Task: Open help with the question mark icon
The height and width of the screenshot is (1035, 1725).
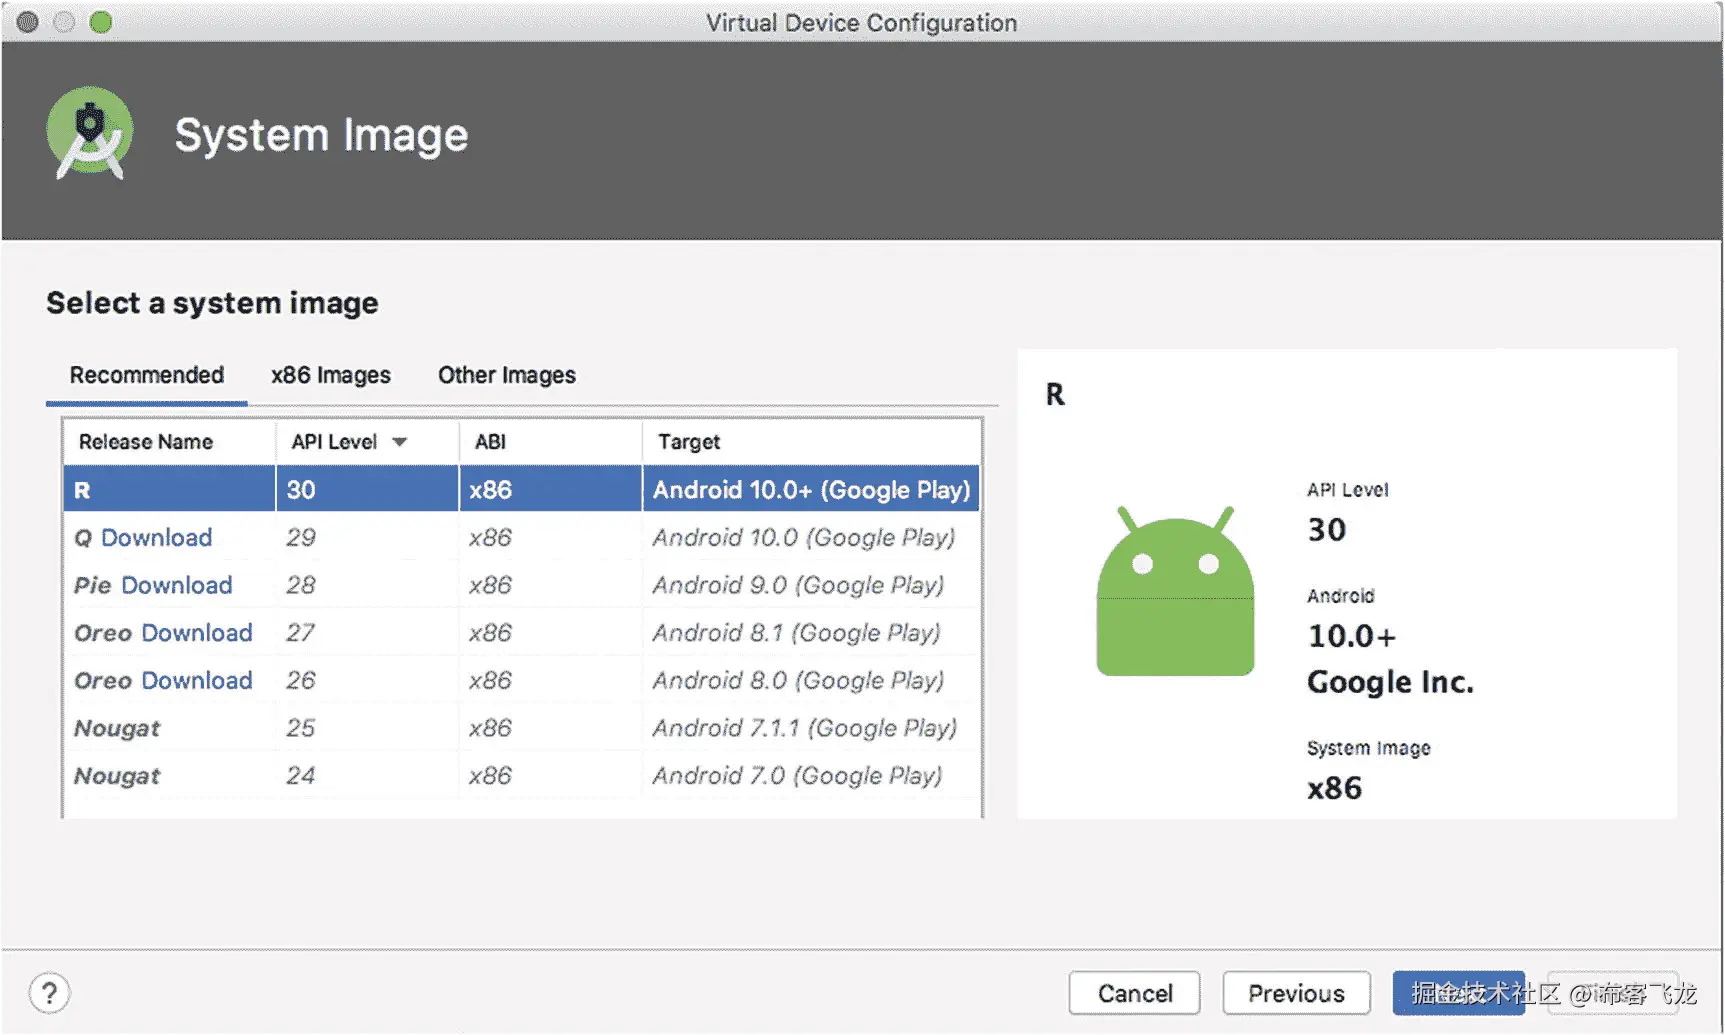Action: point(49,993)
